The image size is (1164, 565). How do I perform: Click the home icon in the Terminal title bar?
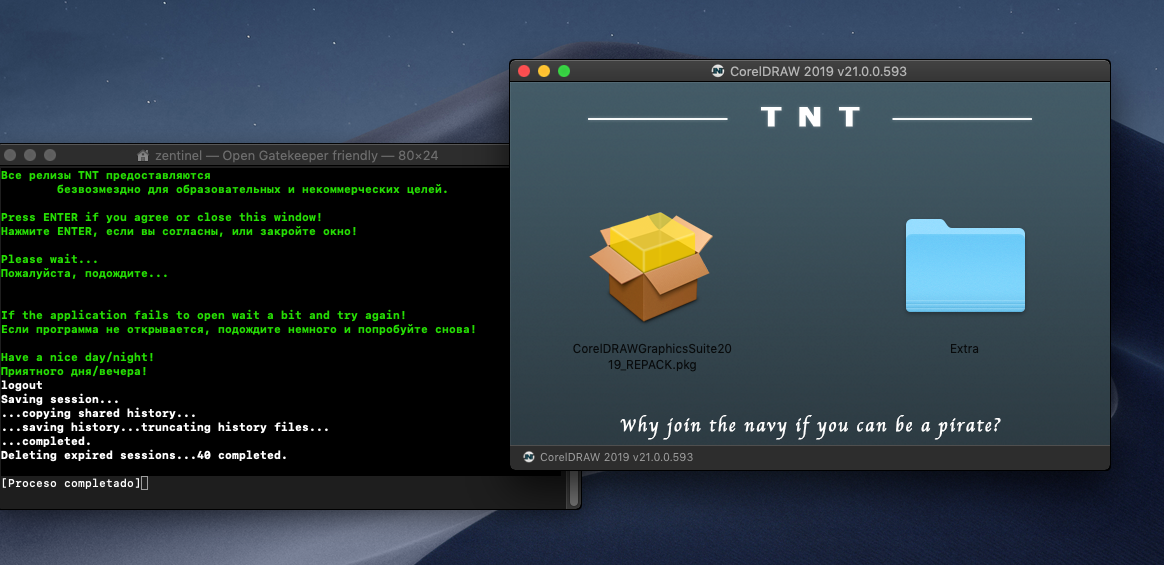click(143, 156)
